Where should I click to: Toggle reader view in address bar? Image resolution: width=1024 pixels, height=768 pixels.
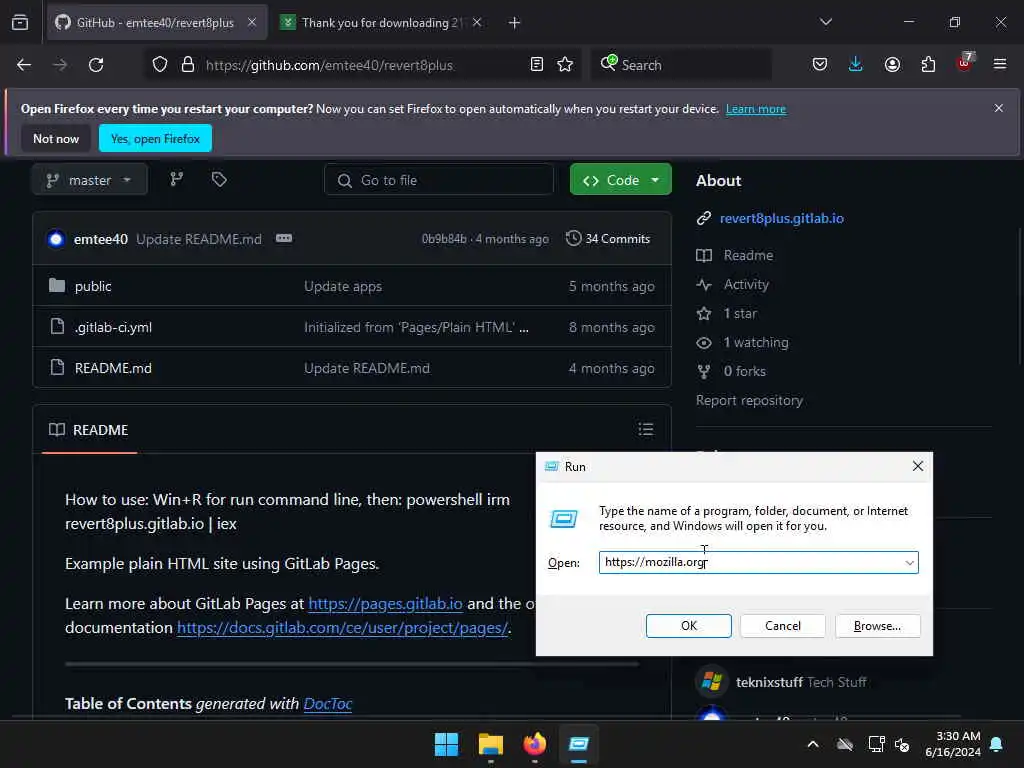click(537, 65)
